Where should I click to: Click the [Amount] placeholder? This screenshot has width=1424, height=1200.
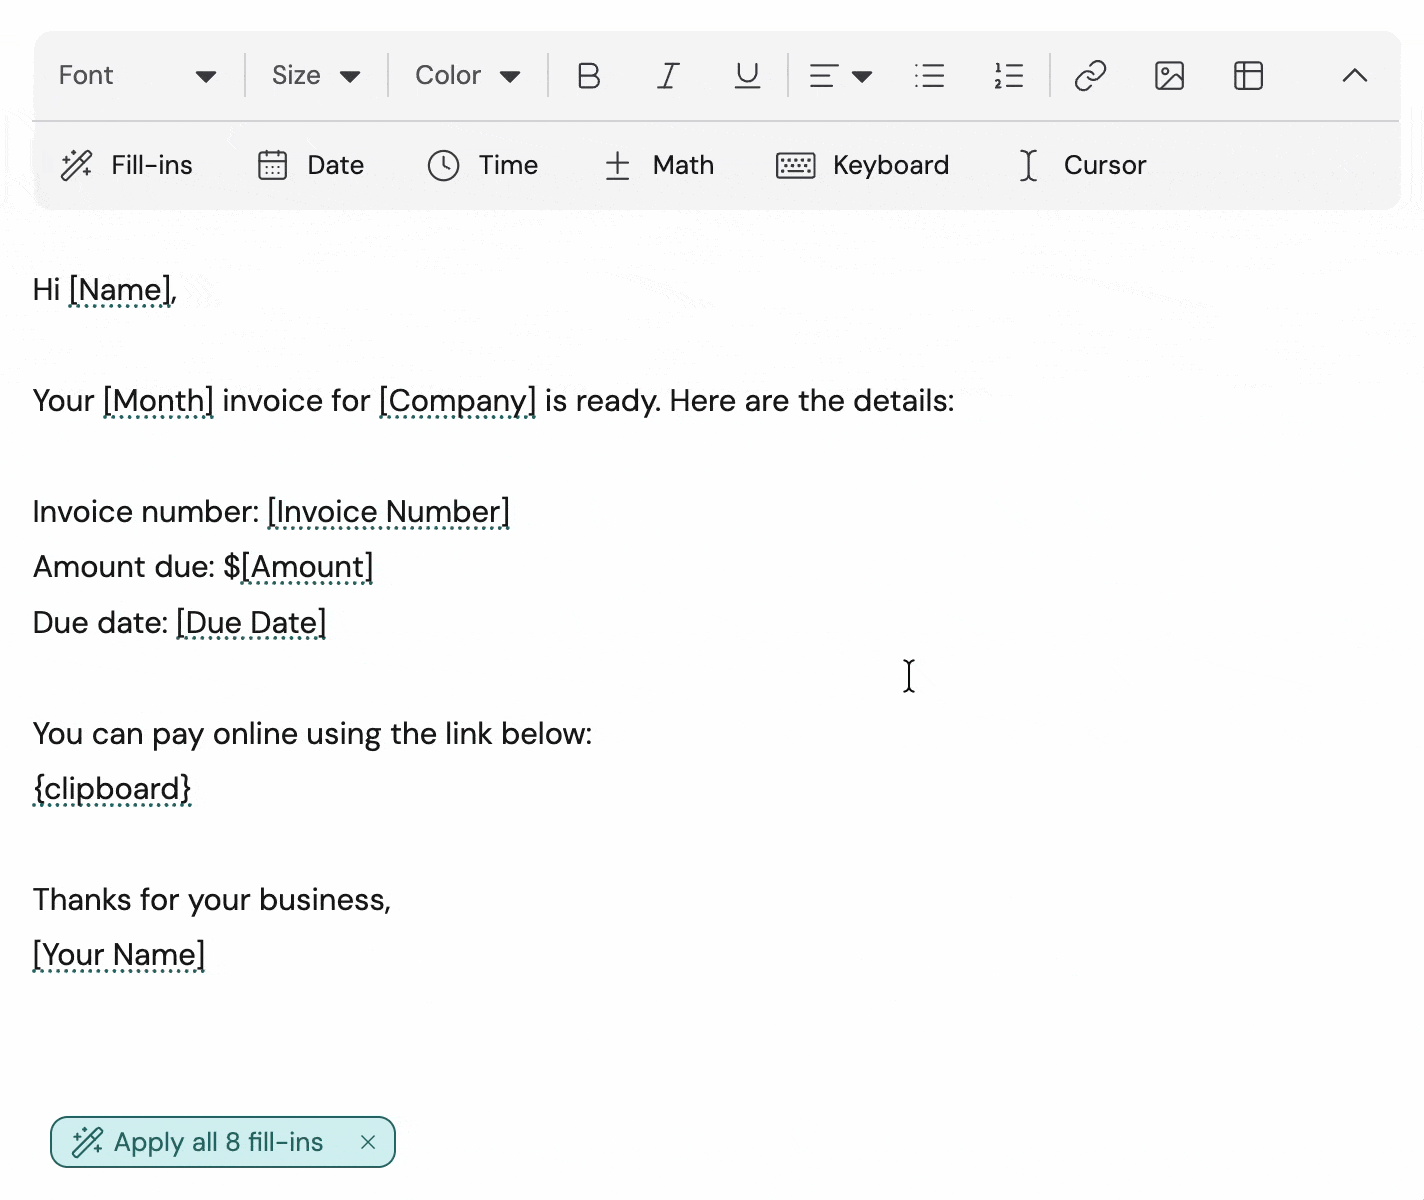307,567
